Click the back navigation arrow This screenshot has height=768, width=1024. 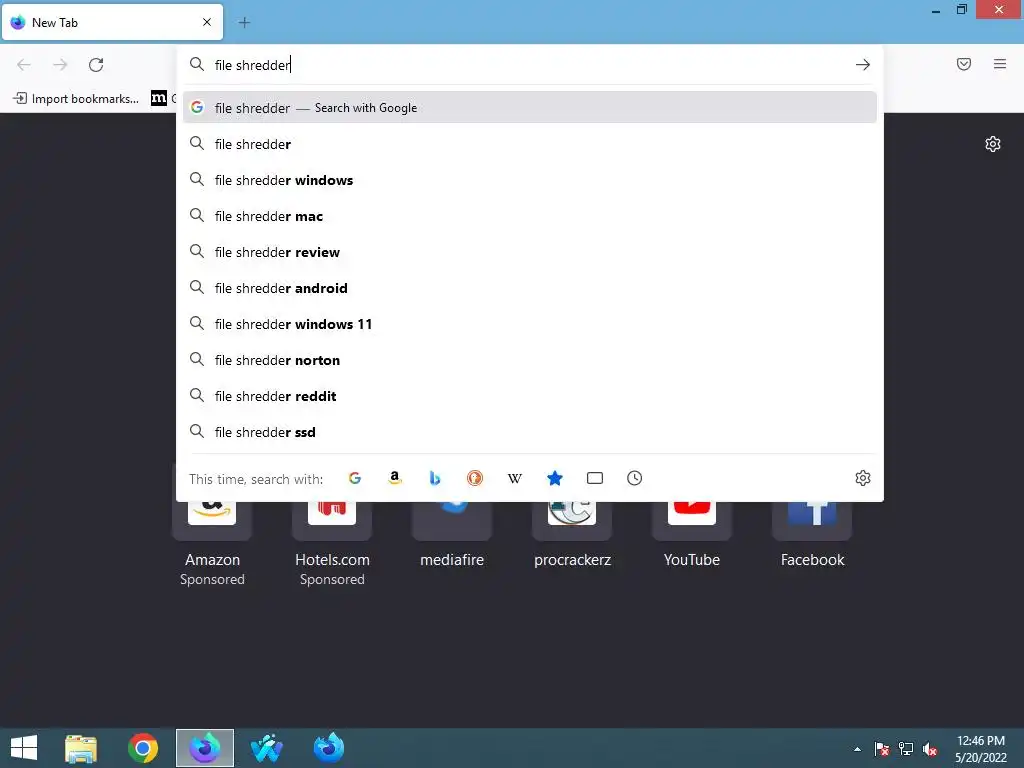pos(24,65)
